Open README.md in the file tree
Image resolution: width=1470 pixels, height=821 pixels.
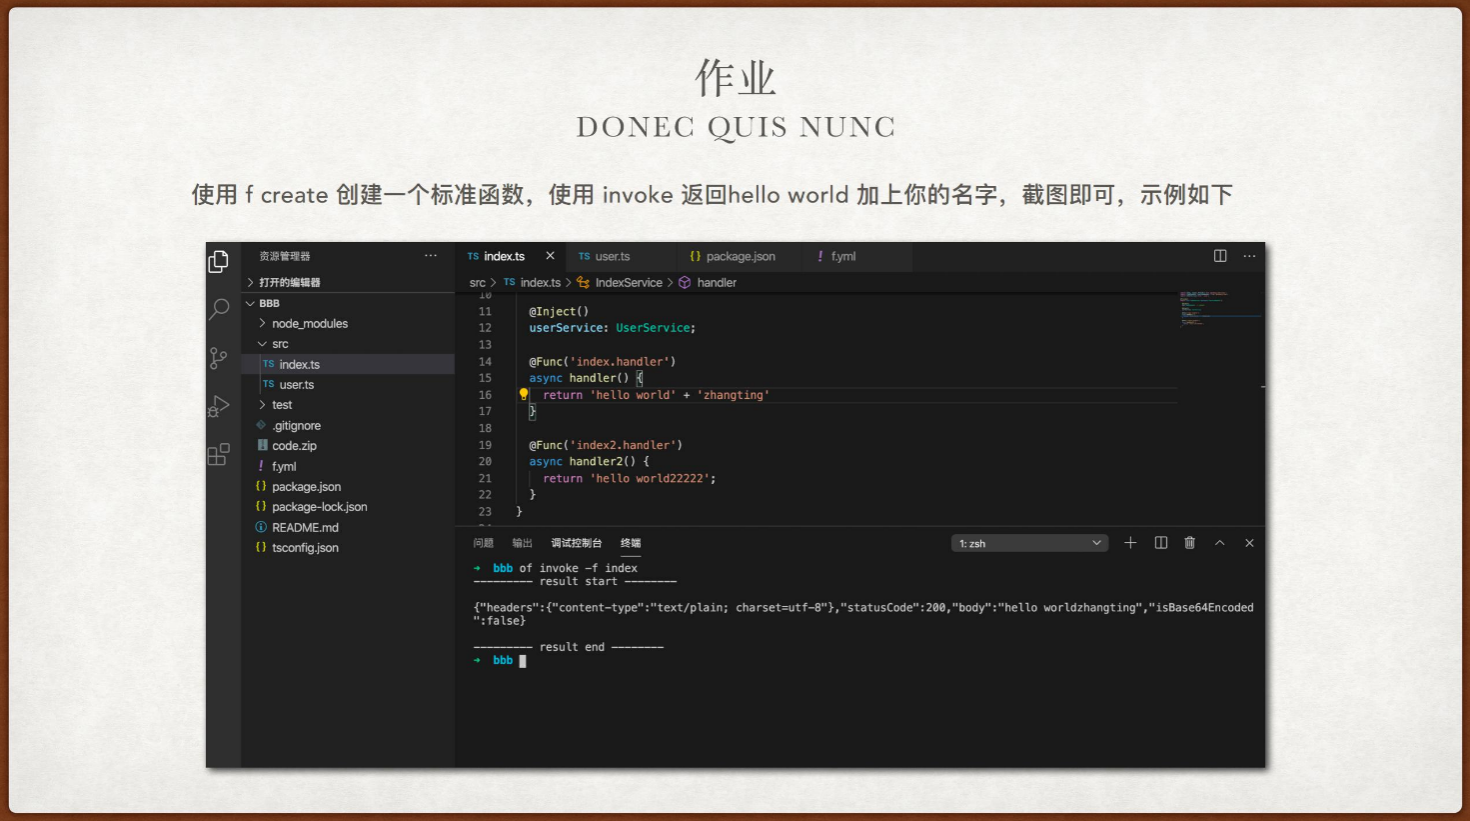click(x=305, y=528)
